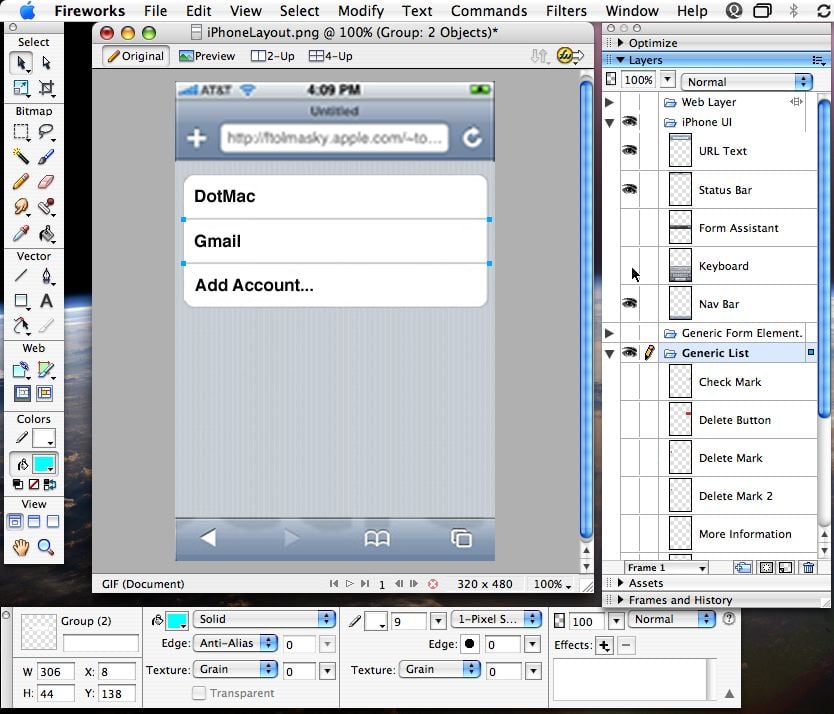Screen dimensions: 834x714
Task: Pick the Line tool
Action: click(21, 276)
